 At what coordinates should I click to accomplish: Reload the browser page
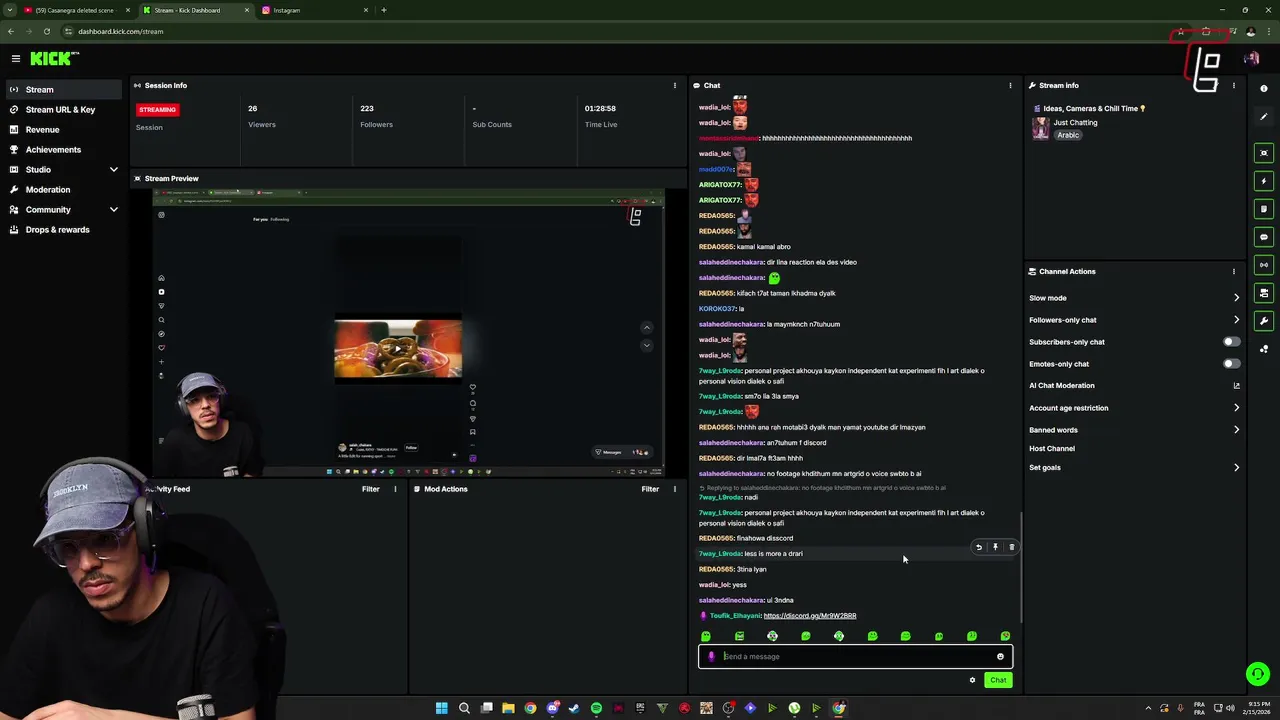pyautogui.click(x=46, y=31)
